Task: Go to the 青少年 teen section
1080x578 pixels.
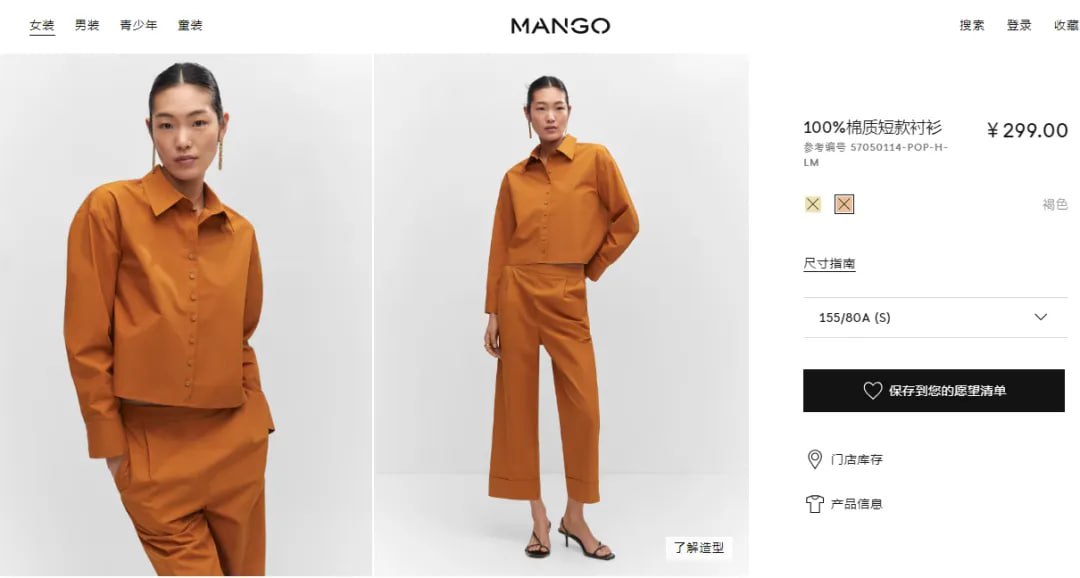Action: (138, 25)
